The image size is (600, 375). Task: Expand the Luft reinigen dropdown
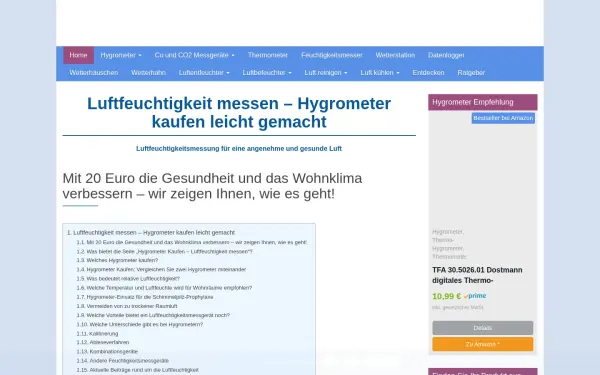tap(326, 72)
